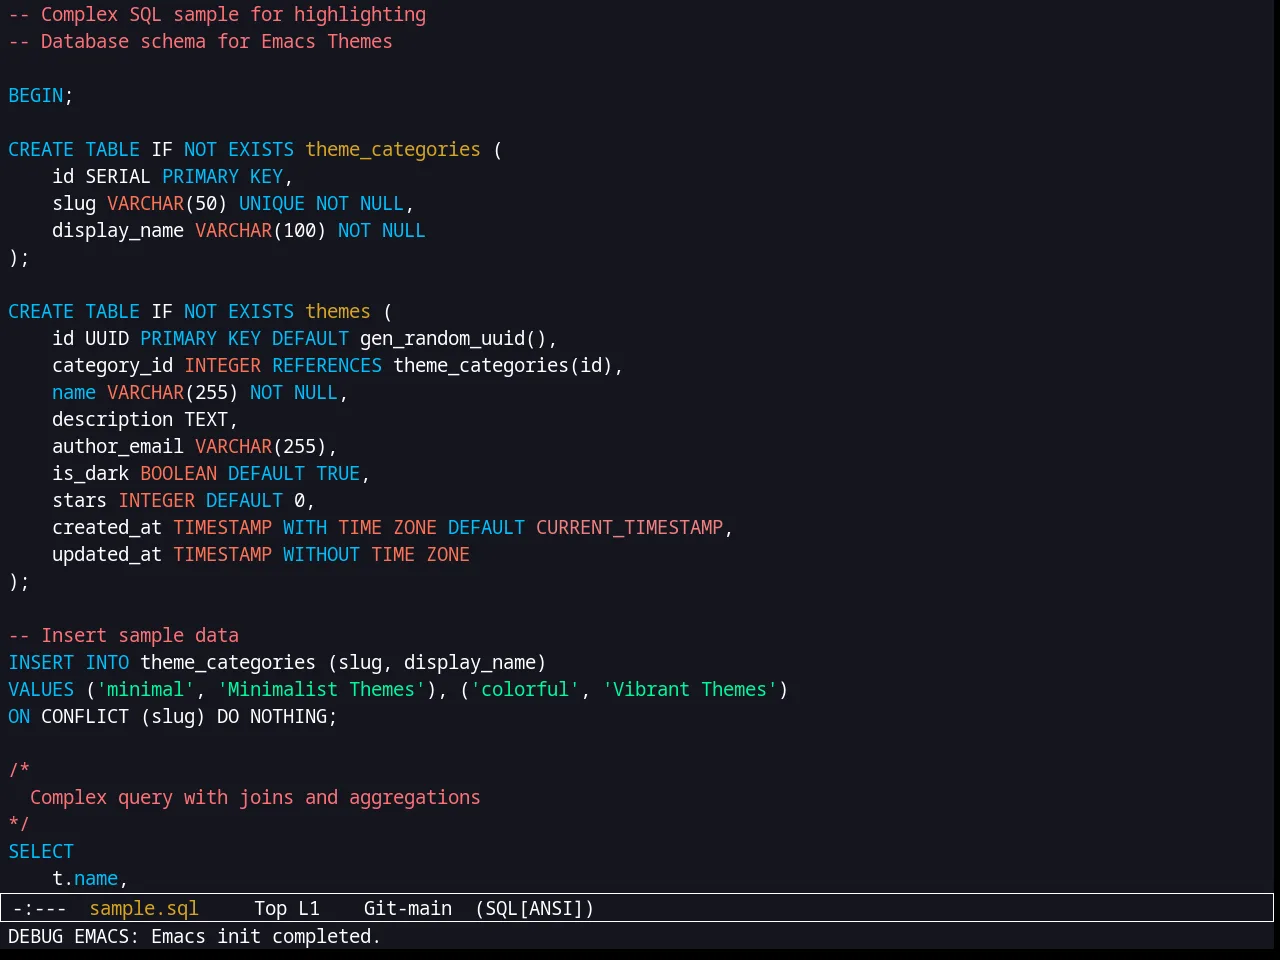Click the 'name' column on VARCHAR(255) NOT NULL line
Screen dimensions: 1280x960
pyautogui.click(x=74, y=392)
